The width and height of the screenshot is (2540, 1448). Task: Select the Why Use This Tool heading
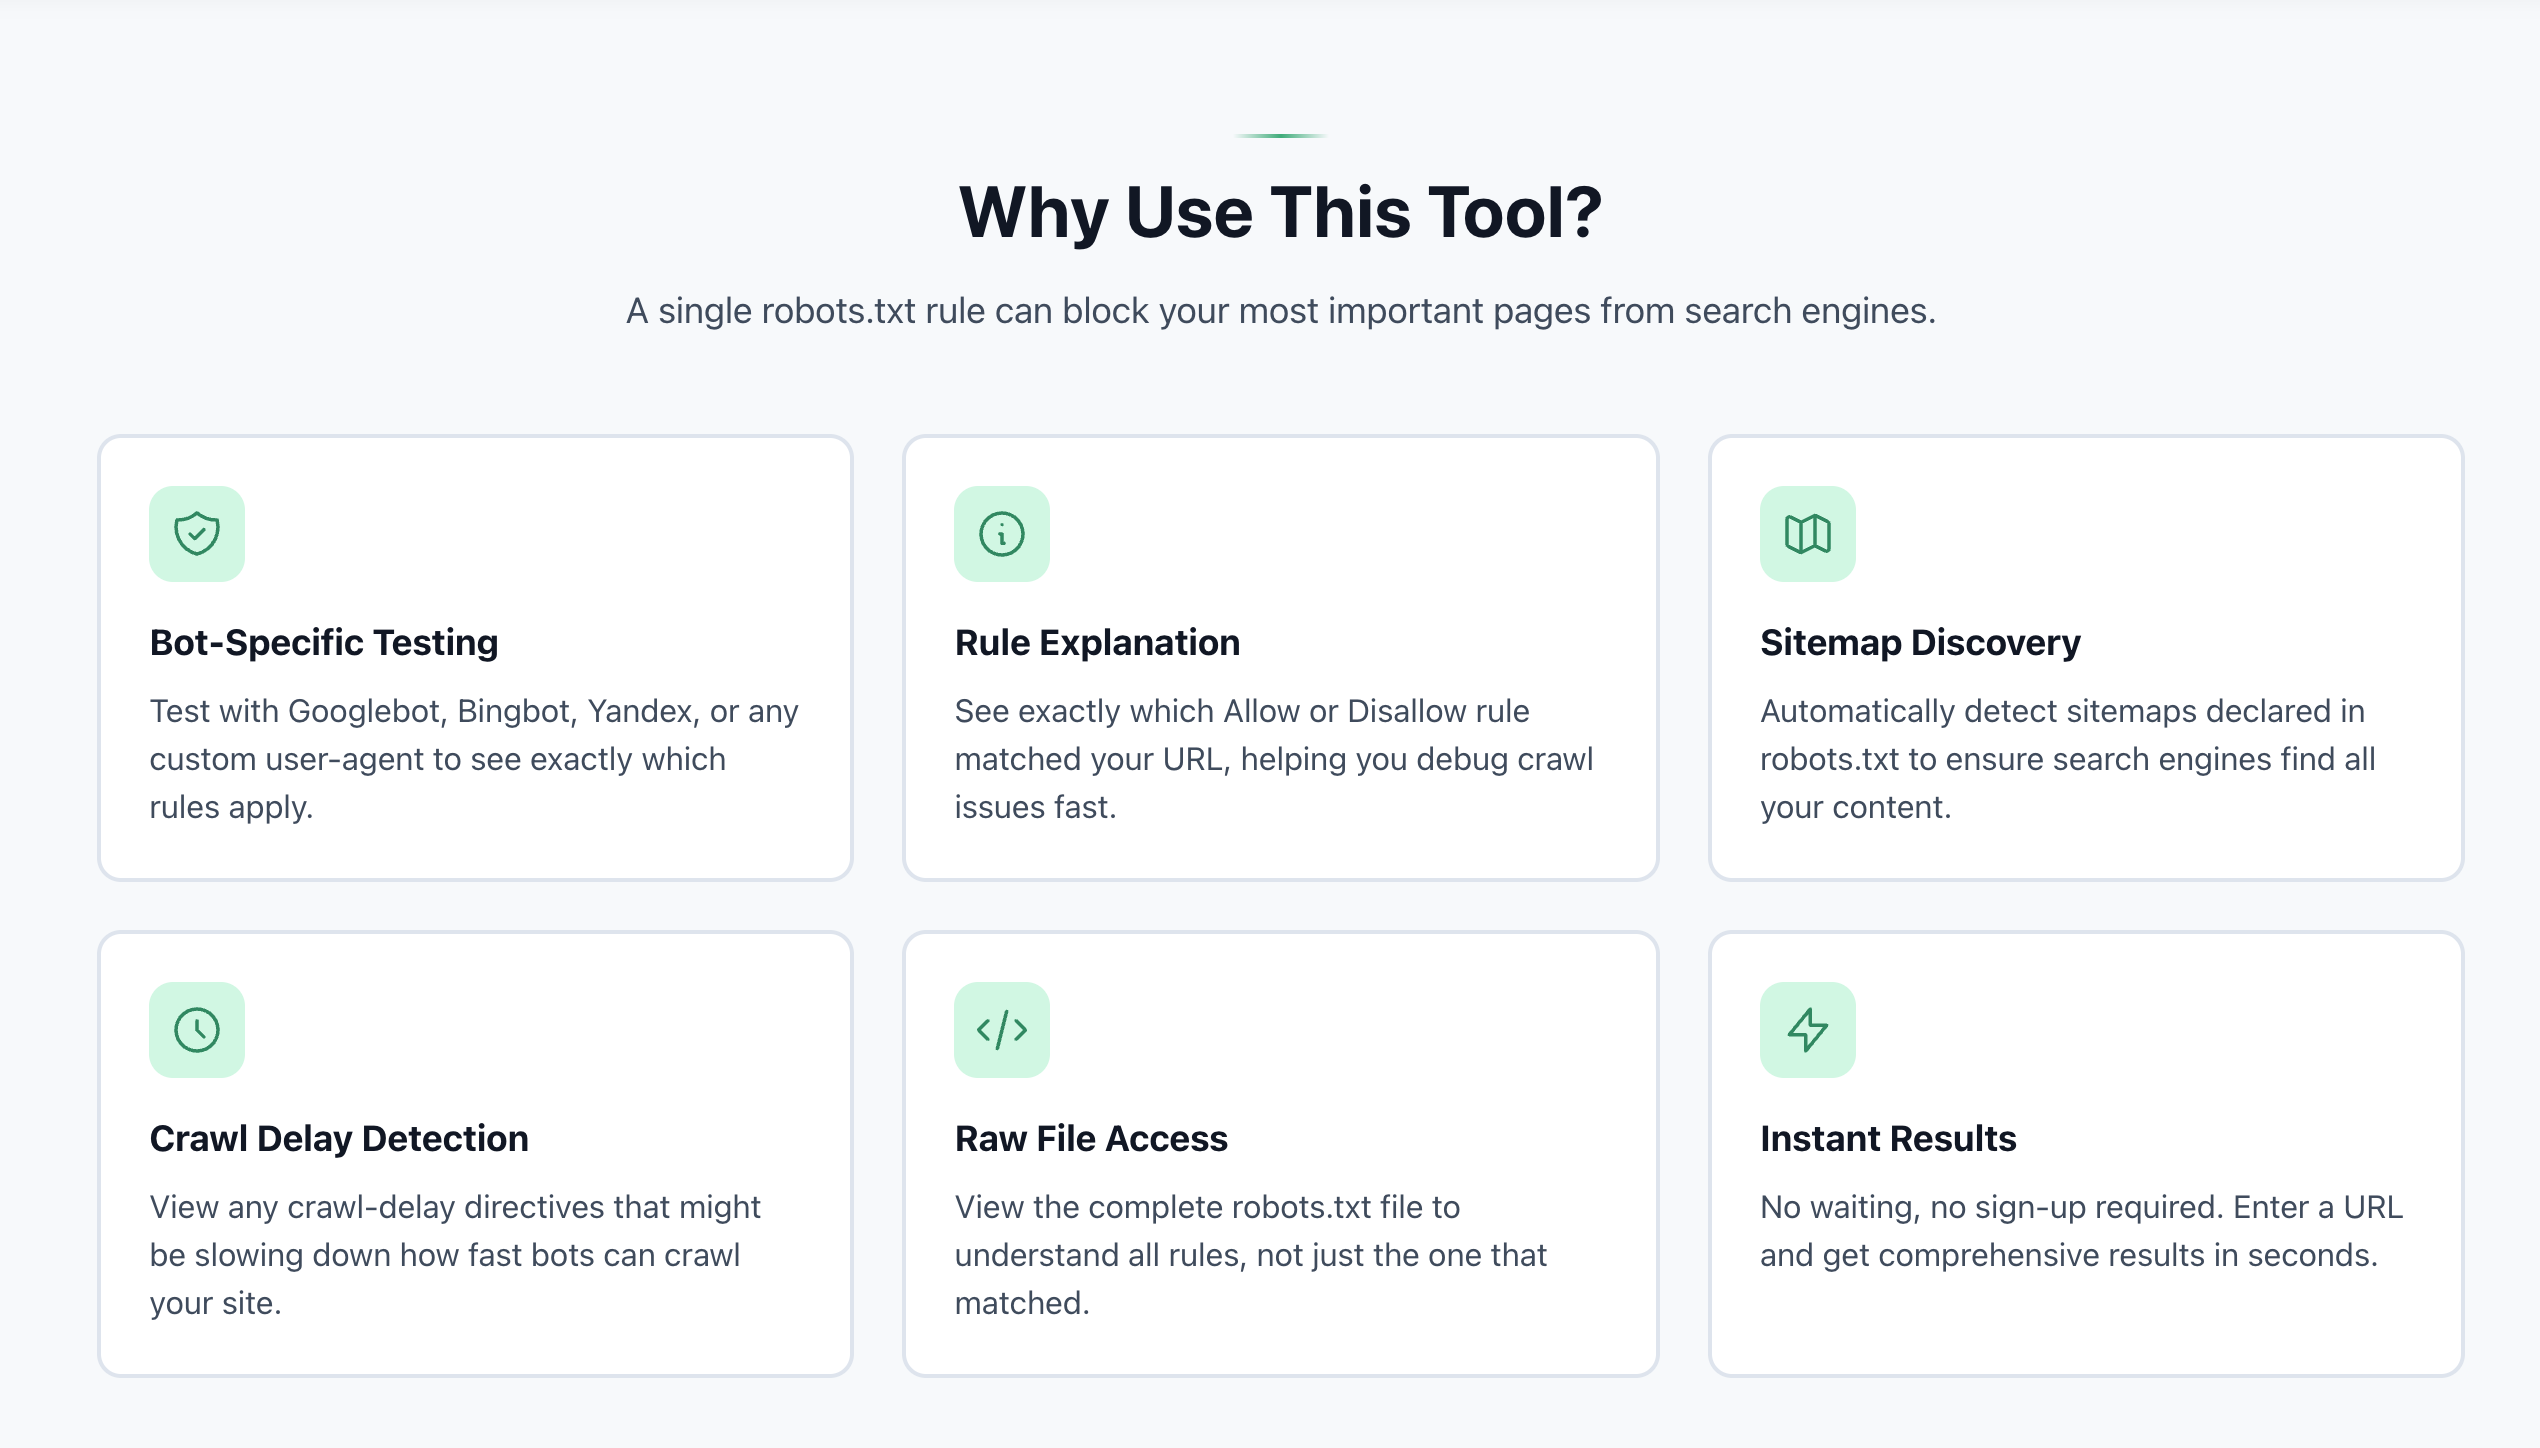(1283, 210)
